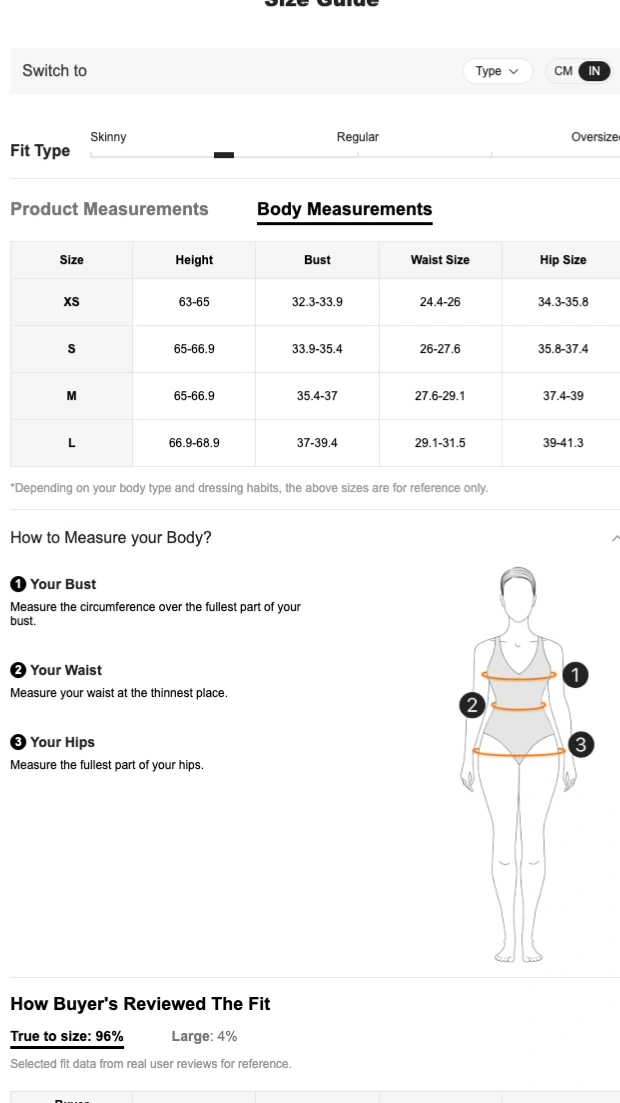This screenshot has width=620, height=1103.
Task: Click the Your Waist step 2 bullet icon
Action: tap(17, 670)
